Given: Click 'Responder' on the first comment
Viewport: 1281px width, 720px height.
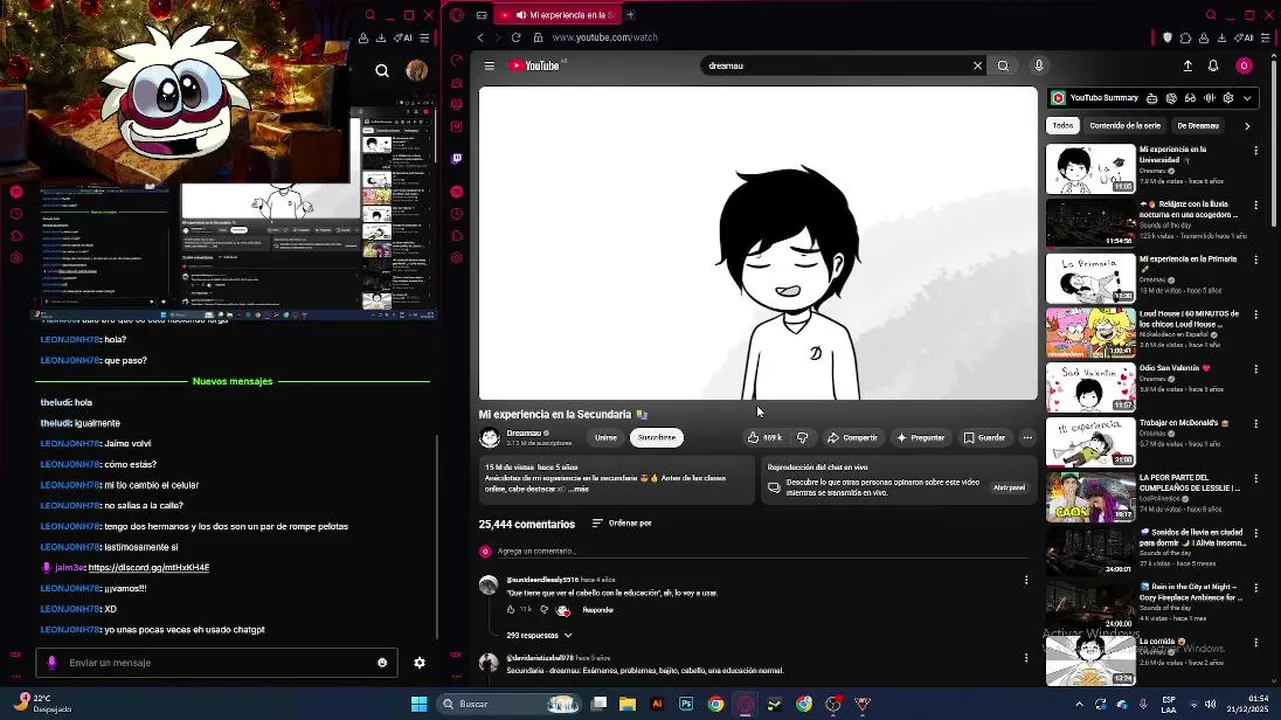Looking at the screenshot, I should coord(598,610).
